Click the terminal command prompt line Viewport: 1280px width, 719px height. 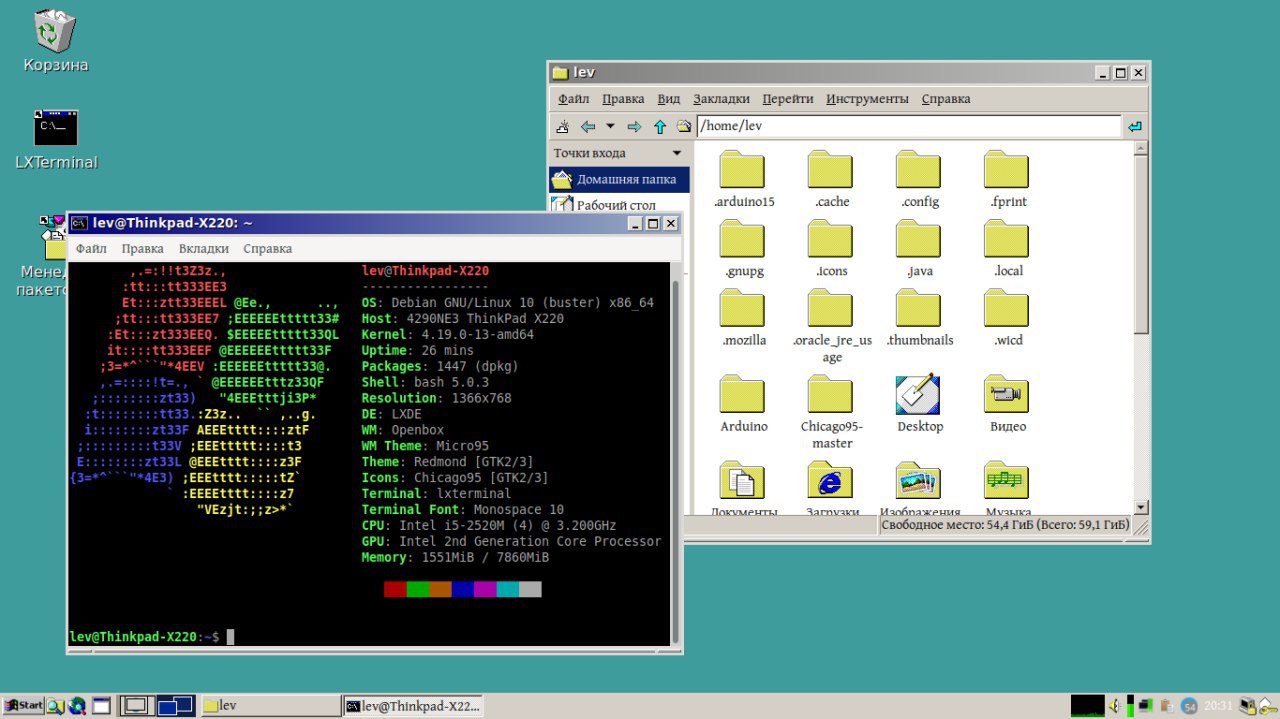point(369,636)
